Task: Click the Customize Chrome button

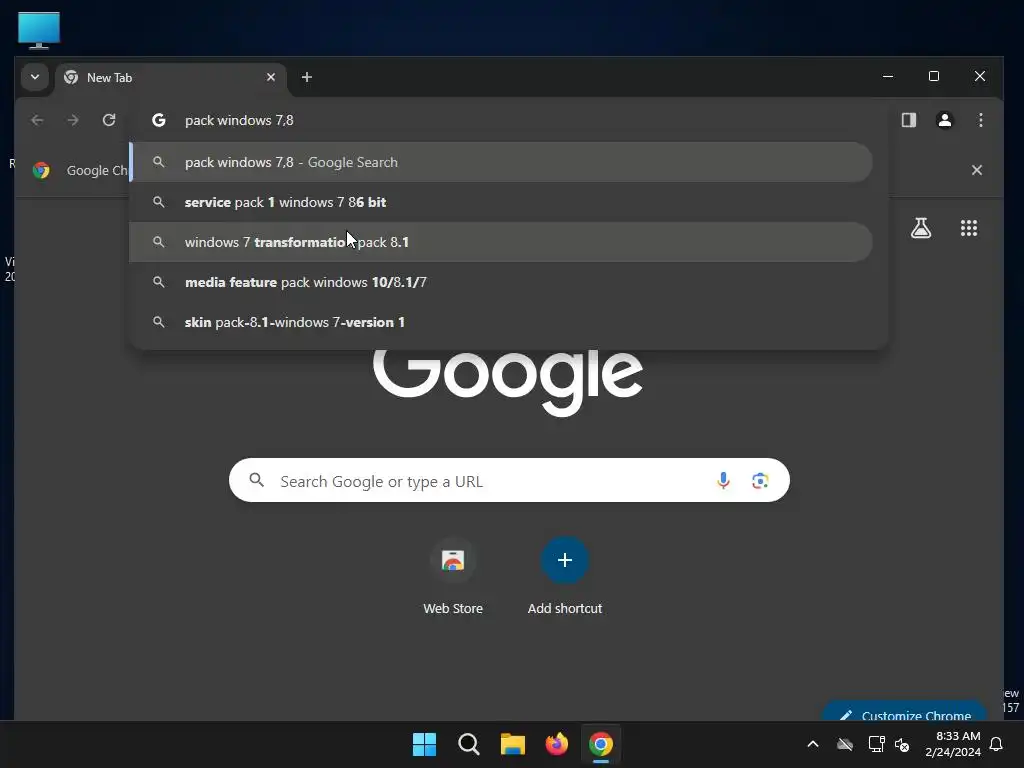Action: tap(904, 711)
